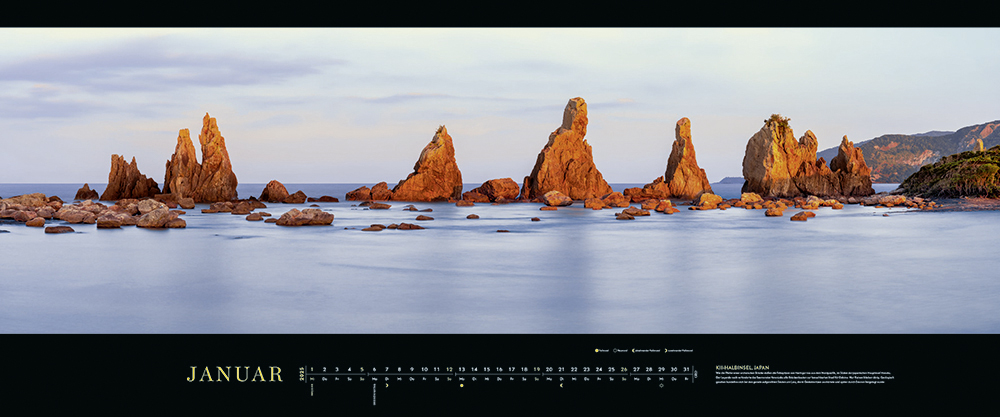1000x417 pixels.
Task: Select the Vollmond legend icon
Action: tap(597, 350)
